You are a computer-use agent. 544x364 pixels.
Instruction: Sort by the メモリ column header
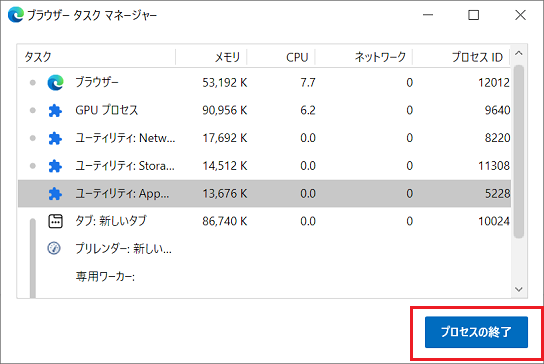click(211, 57)
